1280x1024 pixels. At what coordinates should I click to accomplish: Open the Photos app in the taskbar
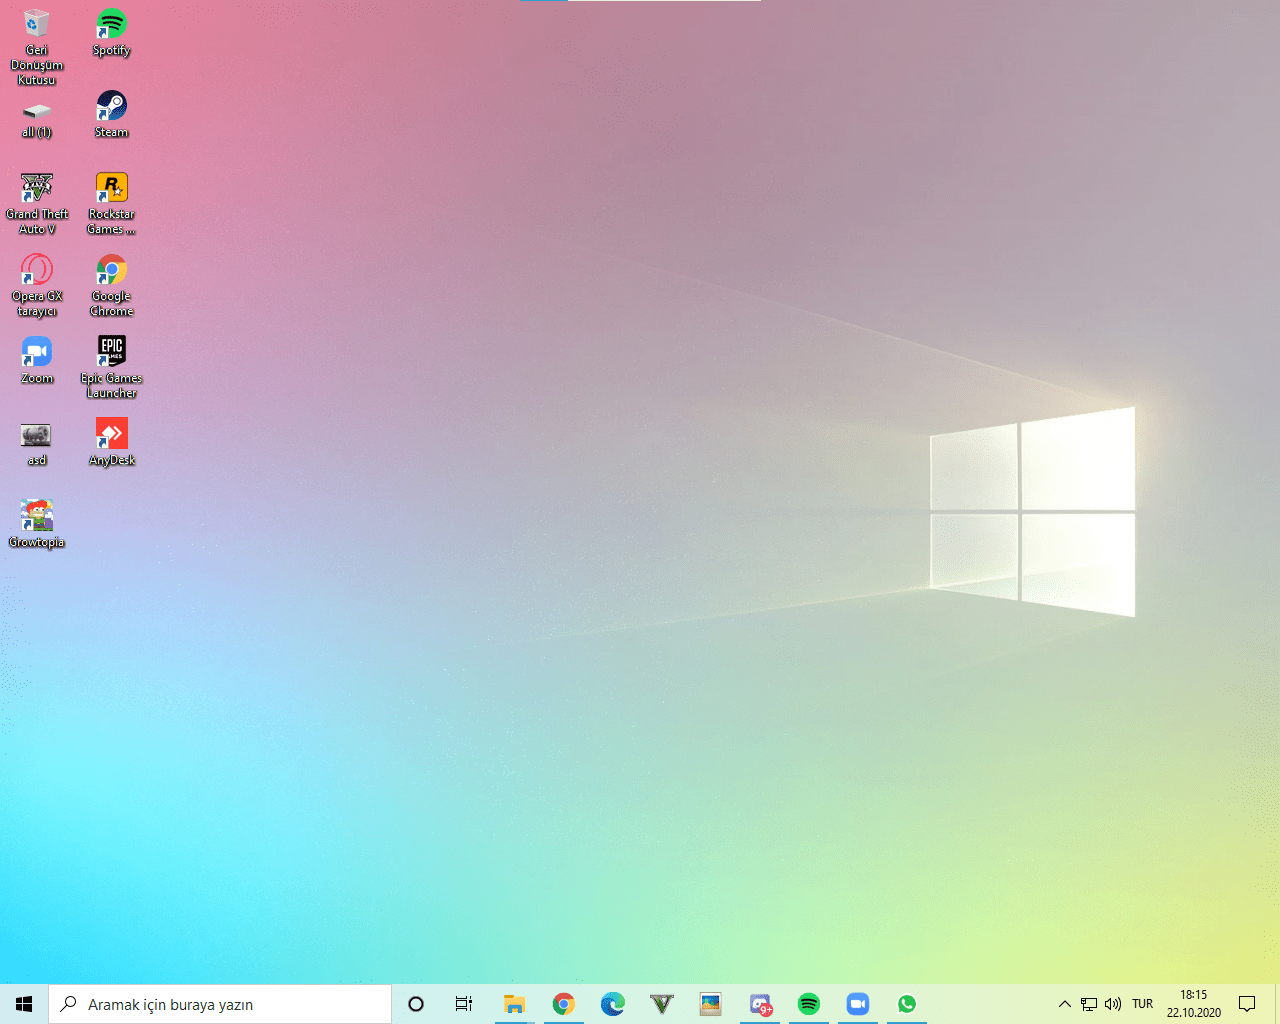[x=711, y=1004]
